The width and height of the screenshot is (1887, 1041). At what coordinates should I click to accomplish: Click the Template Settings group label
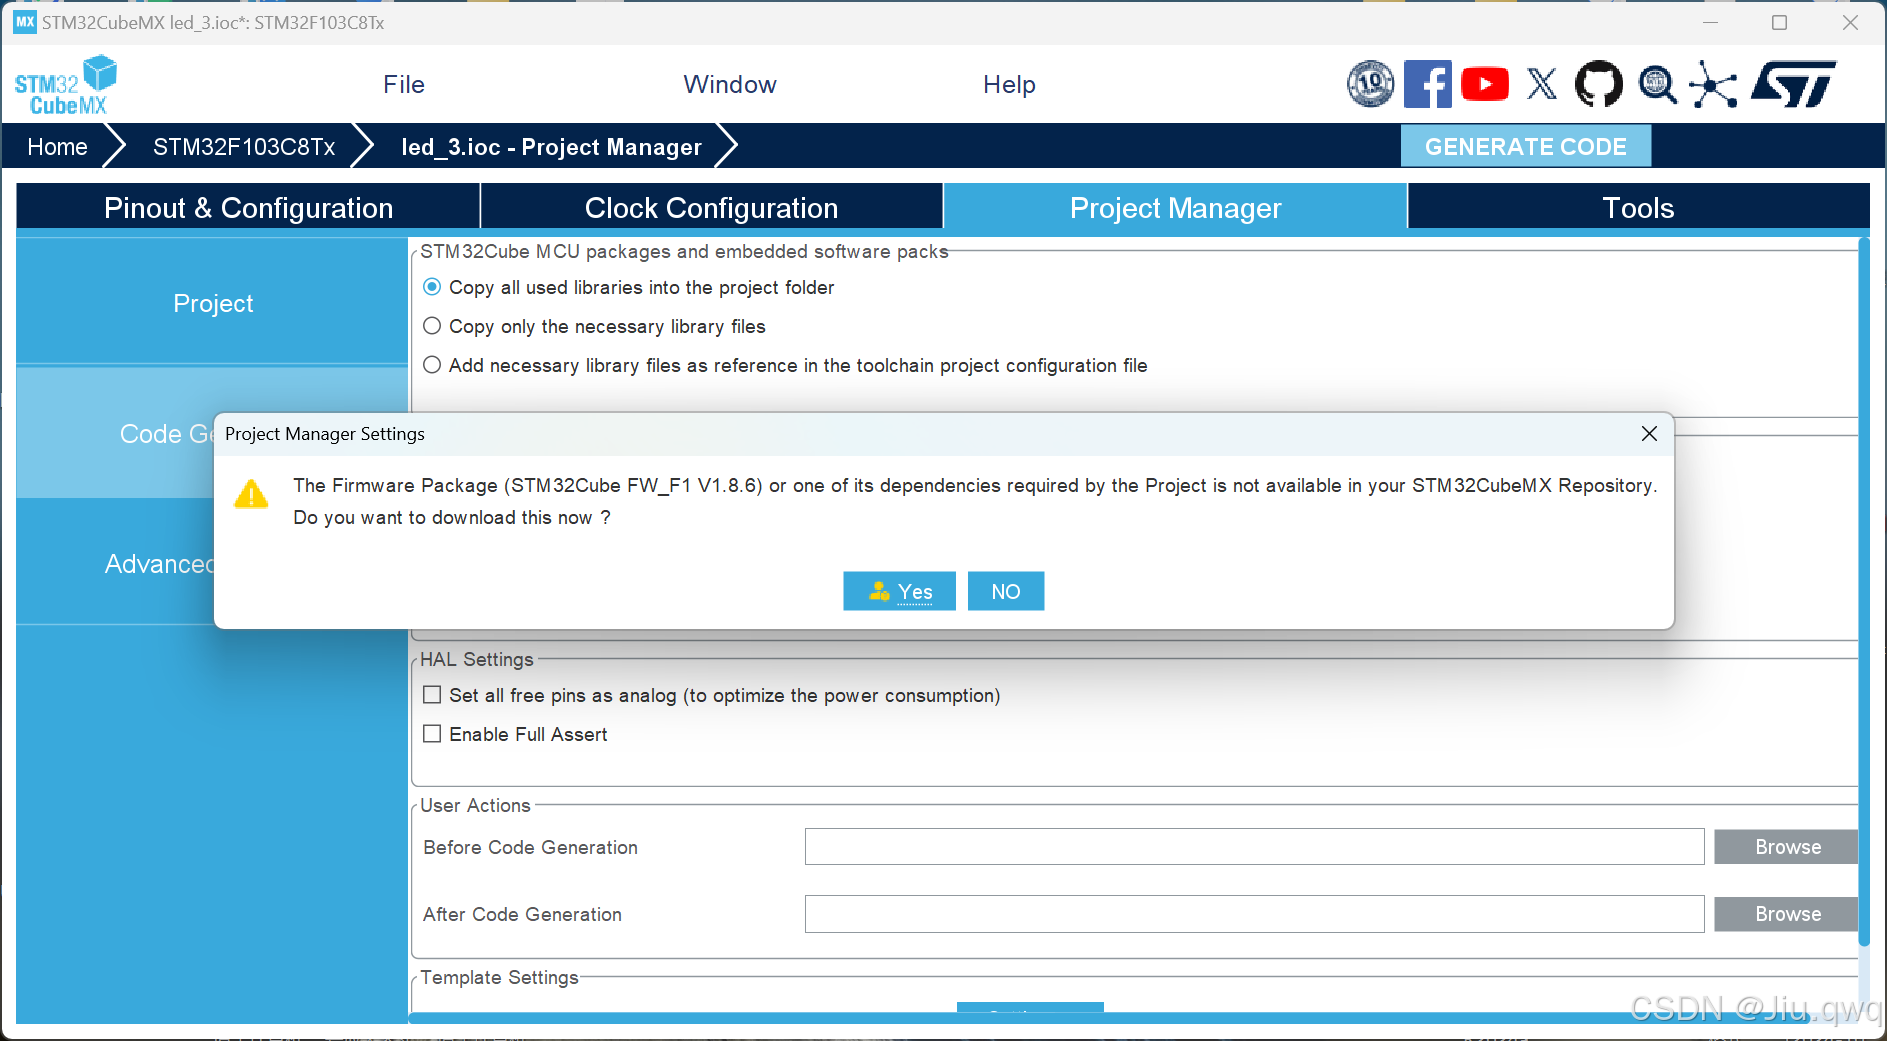[499, 977]
